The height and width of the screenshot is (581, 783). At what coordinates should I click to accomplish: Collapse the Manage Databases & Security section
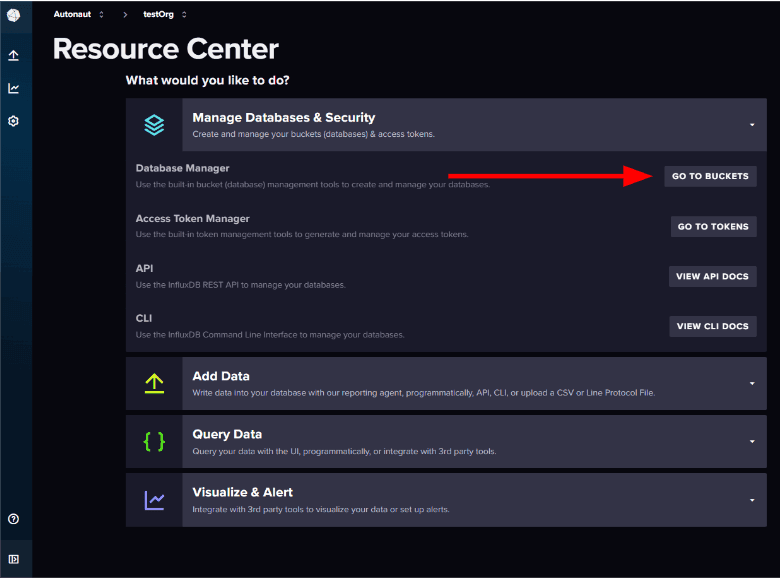[751, 125]
